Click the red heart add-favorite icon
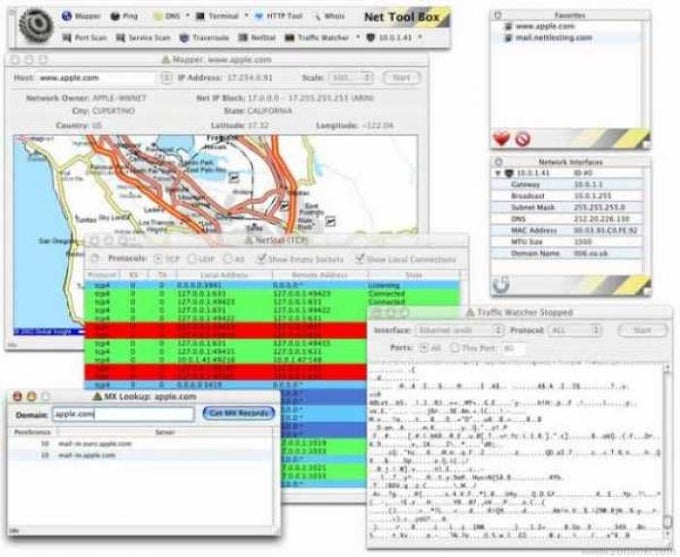The width and height of the screenshot is (680, 557). (501, 139)
